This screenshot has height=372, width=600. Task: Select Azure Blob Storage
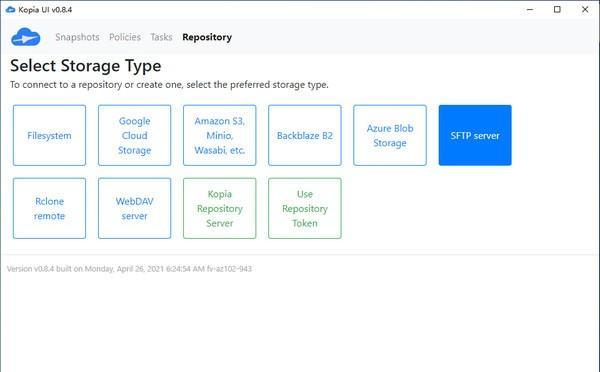(390, 135)
